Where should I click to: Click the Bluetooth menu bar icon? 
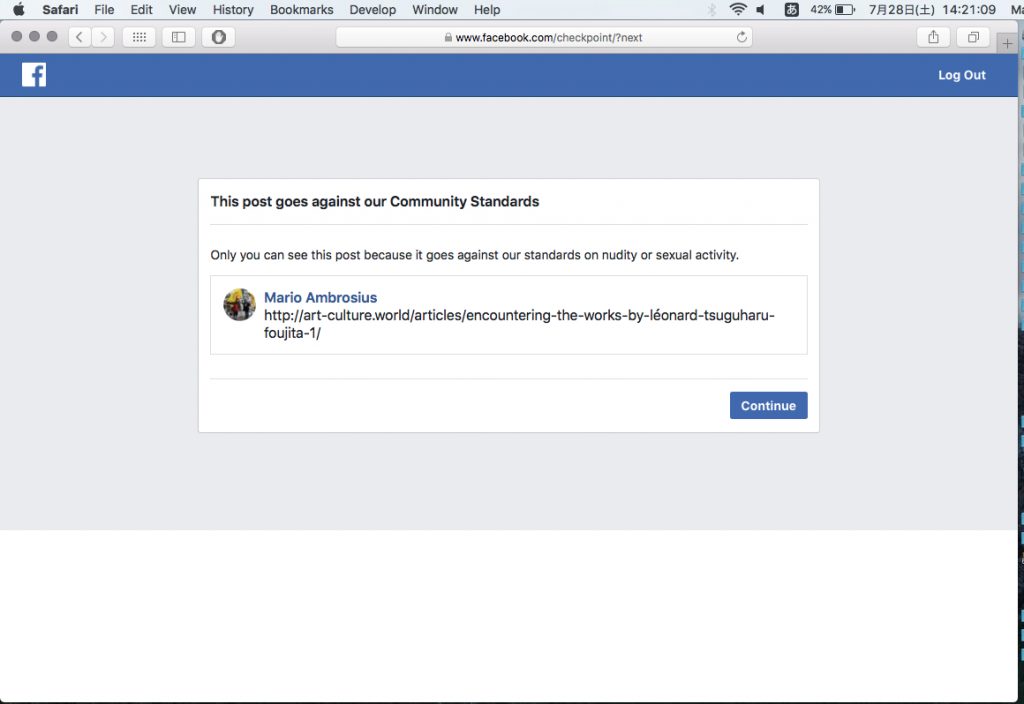click(712, 9)
